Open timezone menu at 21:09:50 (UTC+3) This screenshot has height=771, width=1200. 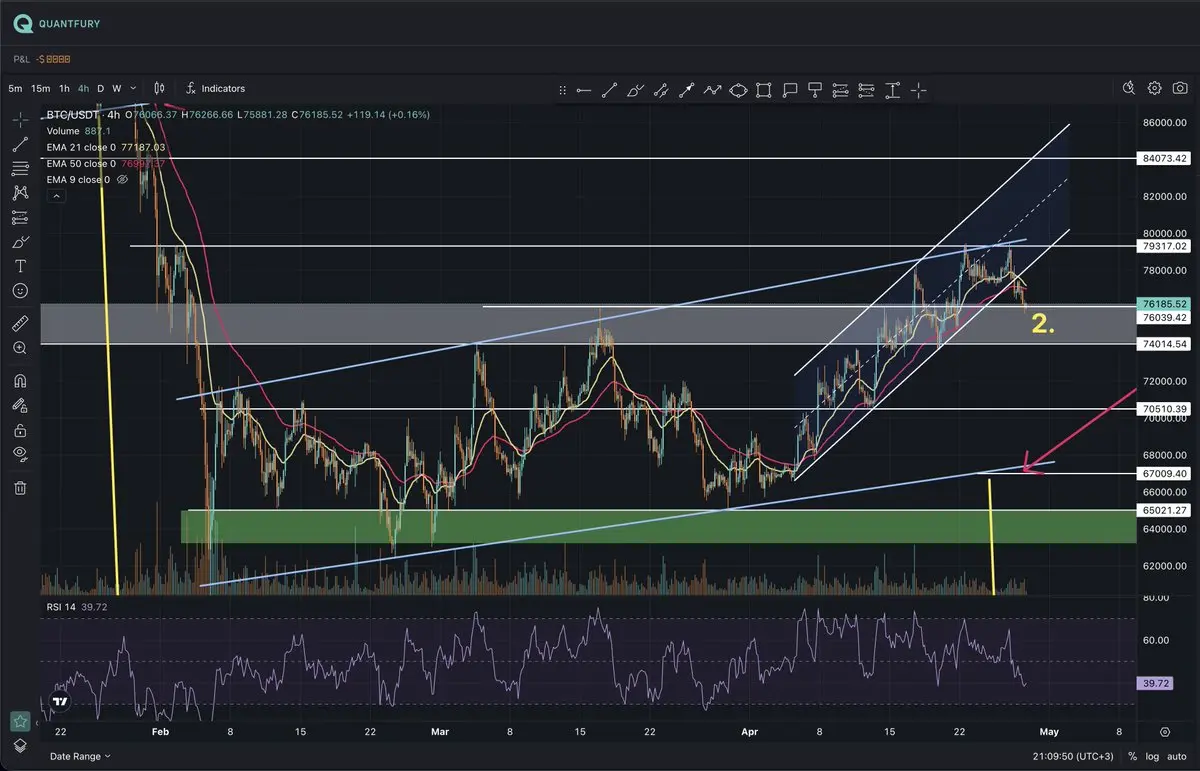pos(1072,757)
